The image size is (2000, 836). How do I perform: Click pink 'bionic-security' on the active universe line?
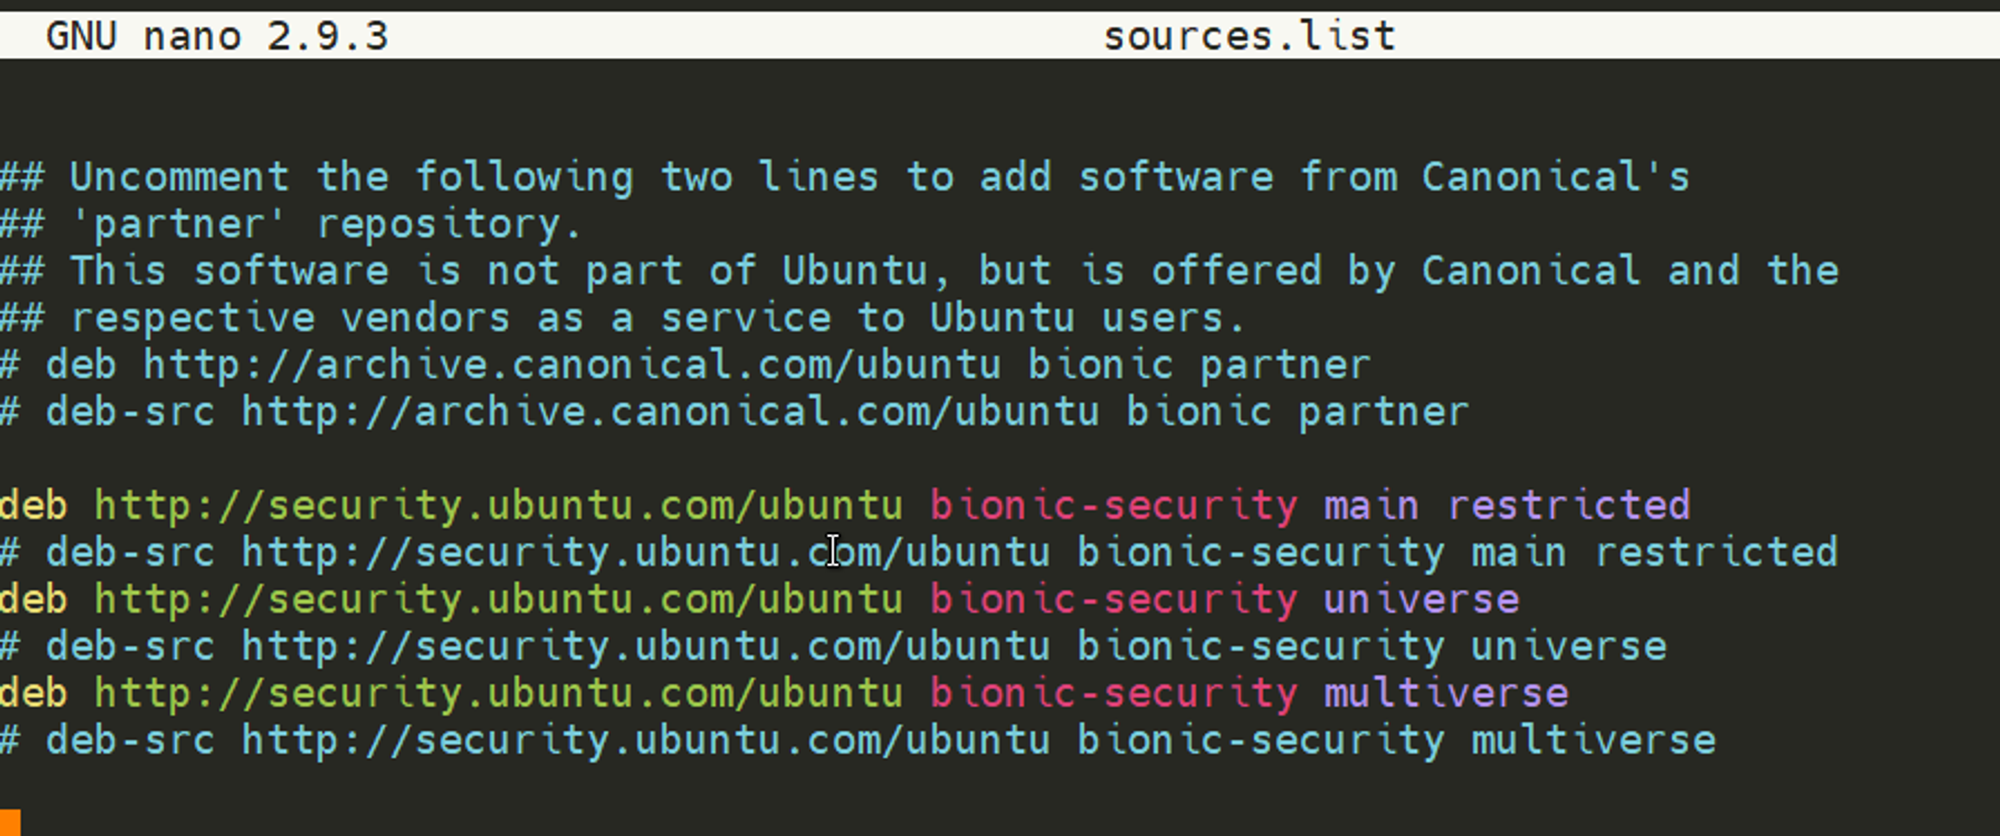pyautogui.click(x=1113, y=600)
